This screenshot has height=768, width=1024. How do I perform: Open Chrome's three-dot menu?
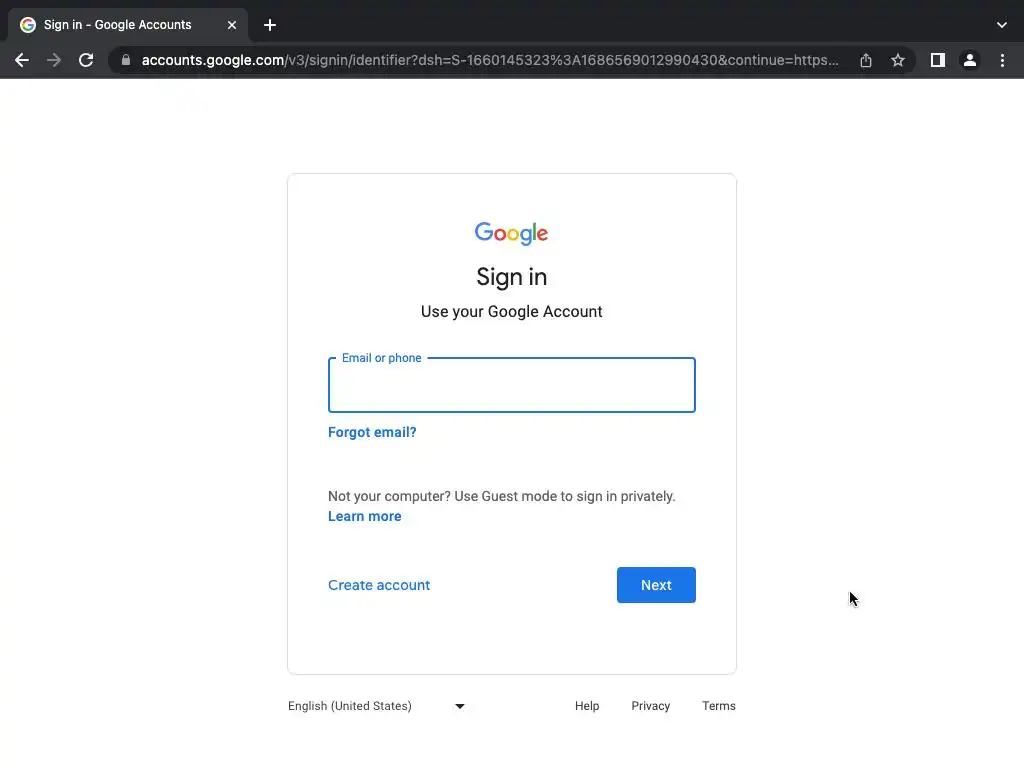coord(1002,60)
